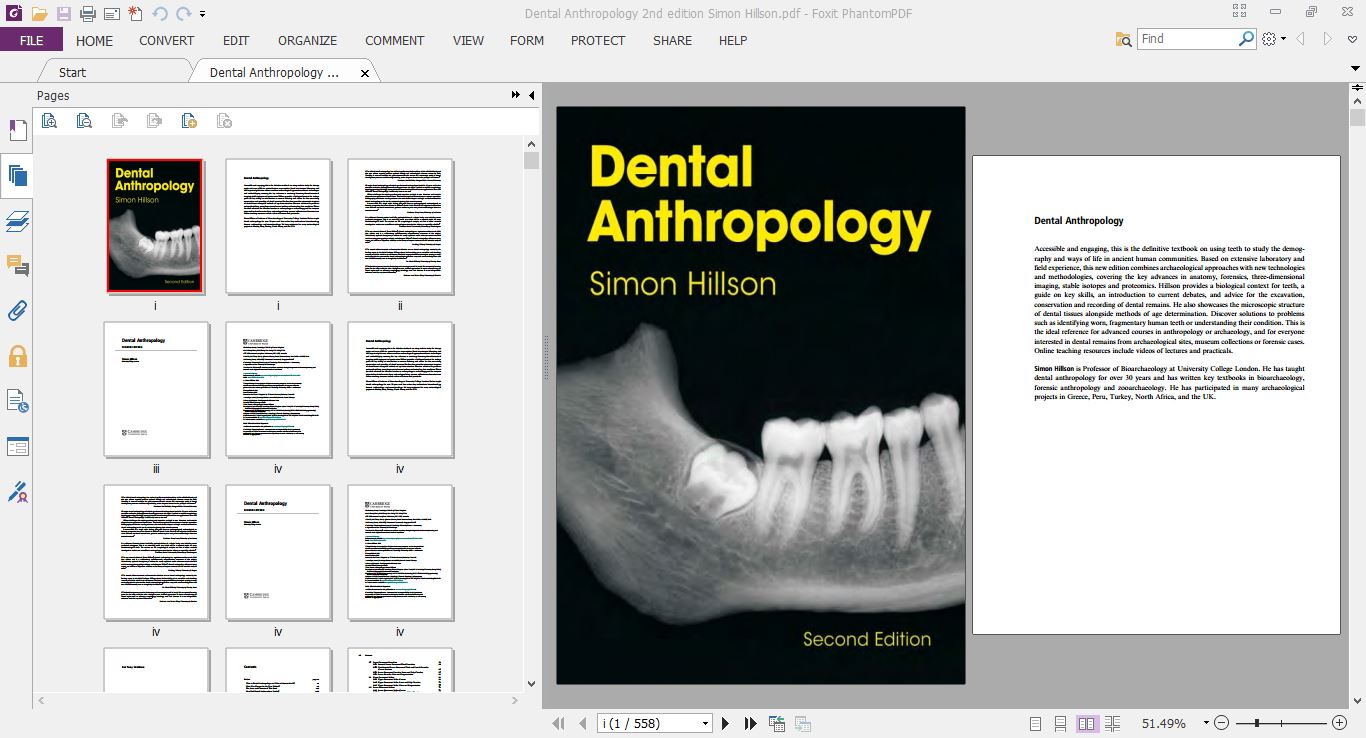This screenshot has width=1366, height=738.
Task: Open the dropdown arrow beside the gear icon
Action: point(1283,39)
